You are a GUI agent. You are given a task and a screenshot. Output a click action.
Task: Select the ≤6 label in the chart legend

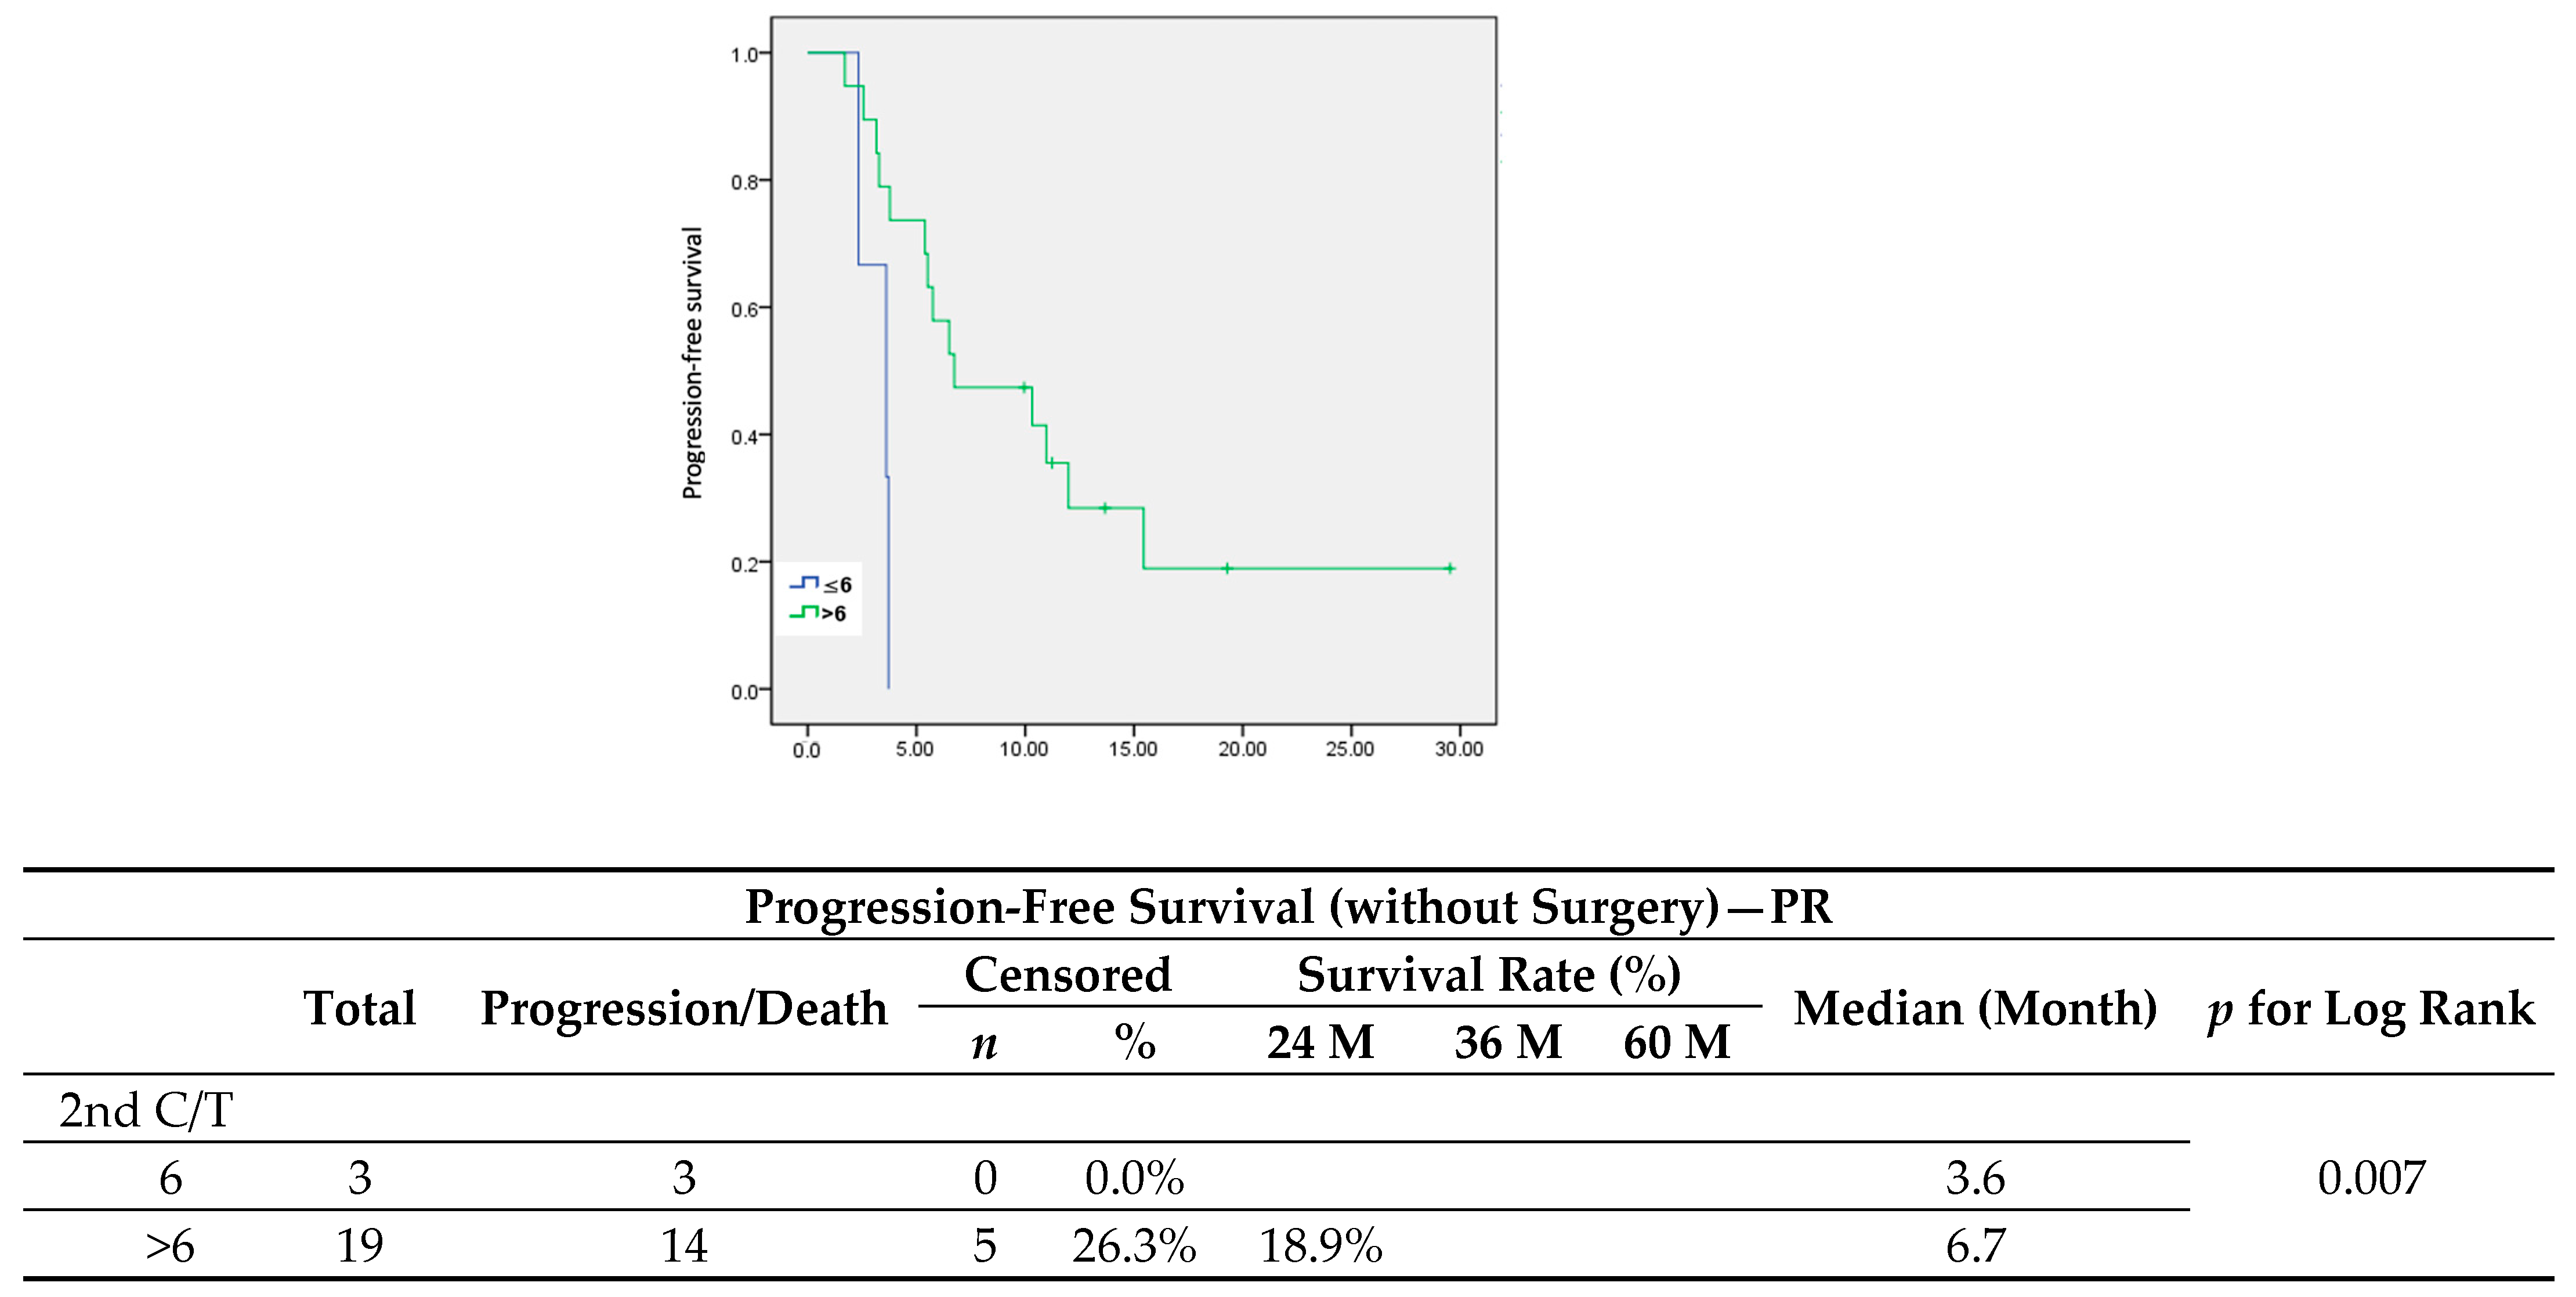(x=838, y=585)
